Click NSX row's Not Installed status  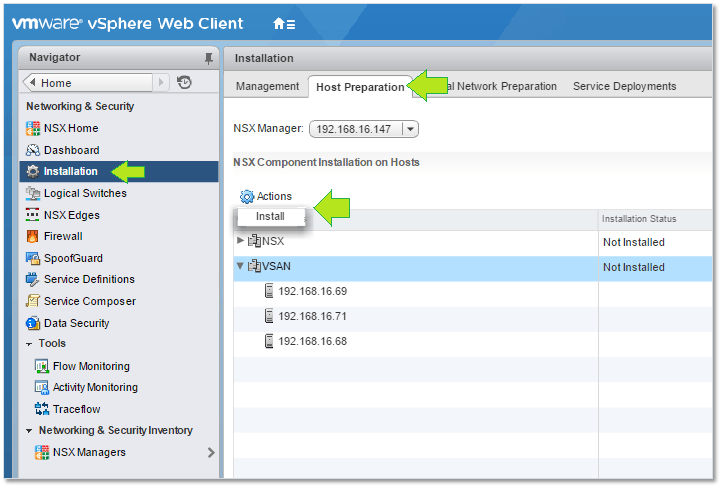pos(634,242)
